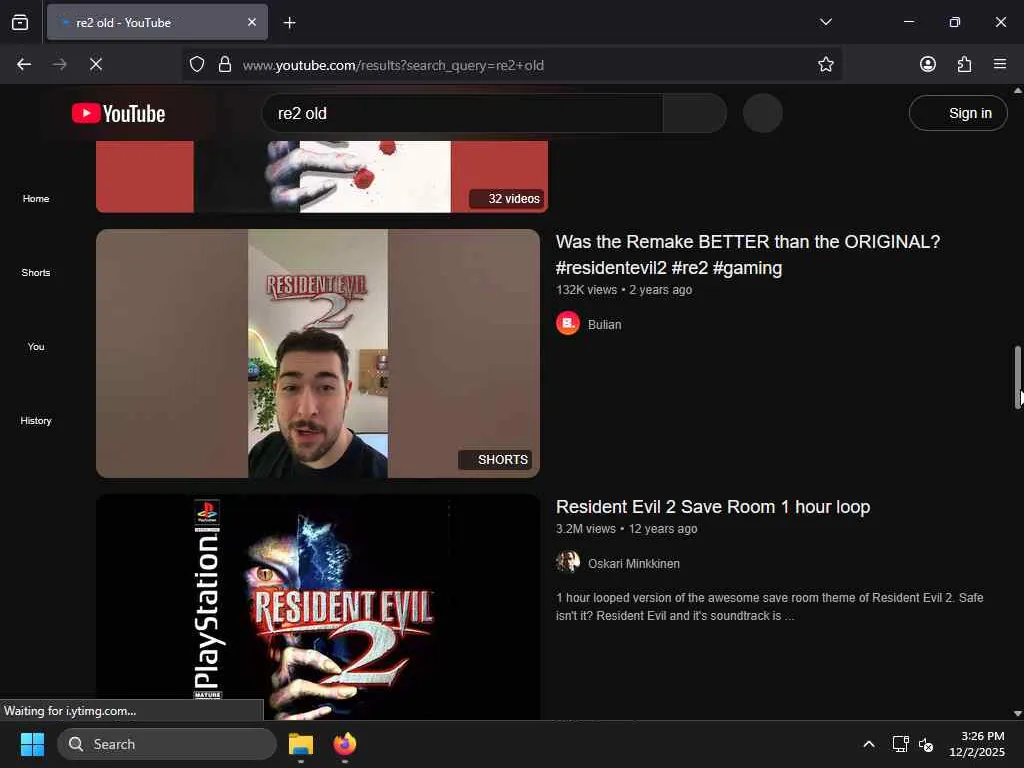Open Firefox account icon
Screen dimensions: 1024x768
927,64
